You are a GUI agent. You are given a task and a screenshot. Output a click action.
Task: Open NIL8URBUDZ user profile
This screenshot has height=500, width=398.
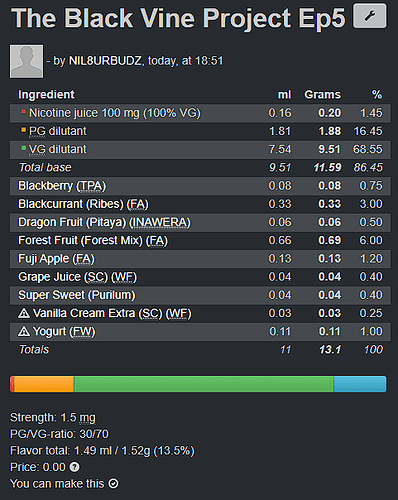tap(105, 61)
